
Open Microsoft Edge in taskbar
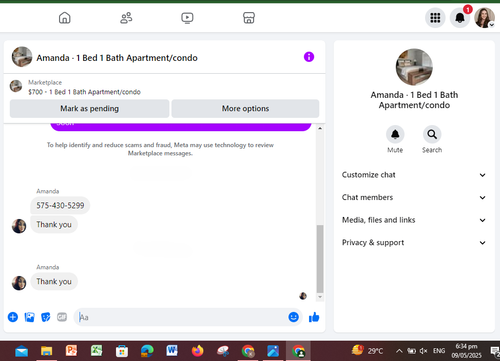[x=147, y=351]
